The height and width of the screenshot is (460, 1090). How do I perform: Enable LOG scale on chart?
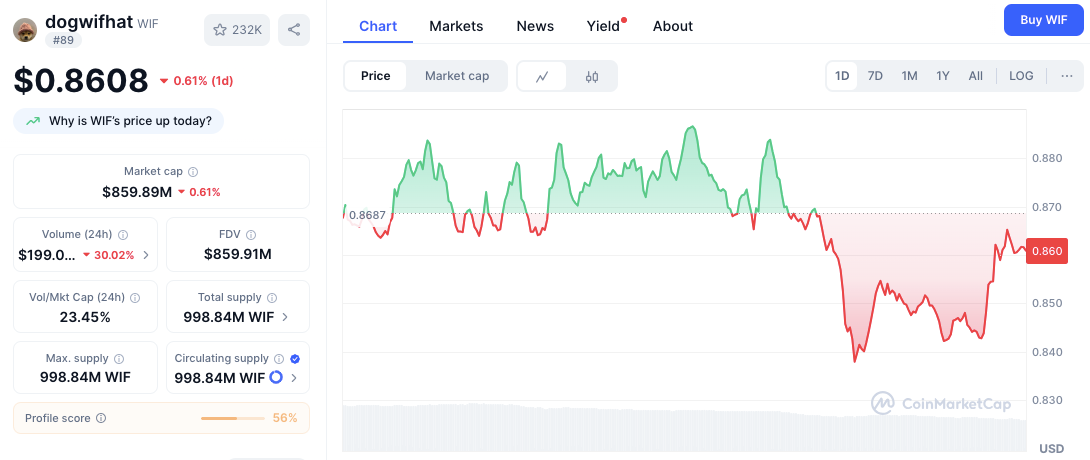click(1021, 76)
